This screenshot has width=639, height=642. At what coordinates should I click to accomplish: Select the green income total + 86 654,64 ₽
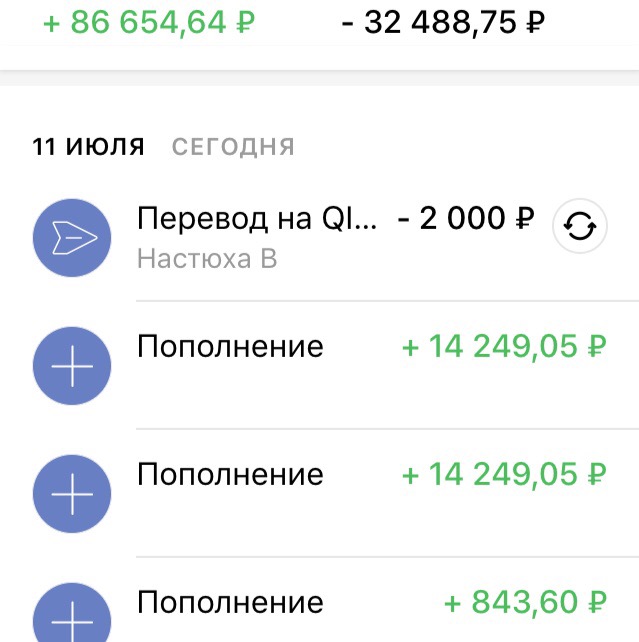pyautogui.click(x=149, y=23)
